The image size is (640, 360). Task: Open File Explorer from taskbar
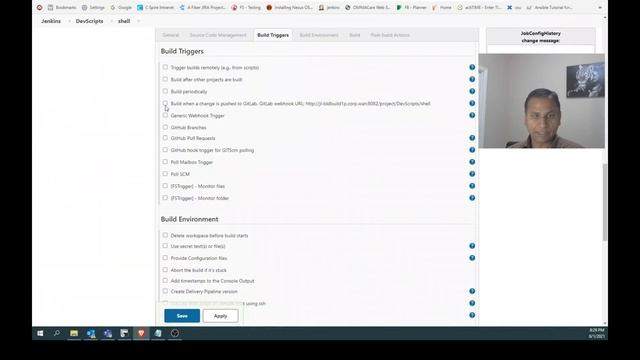point(74,333)
